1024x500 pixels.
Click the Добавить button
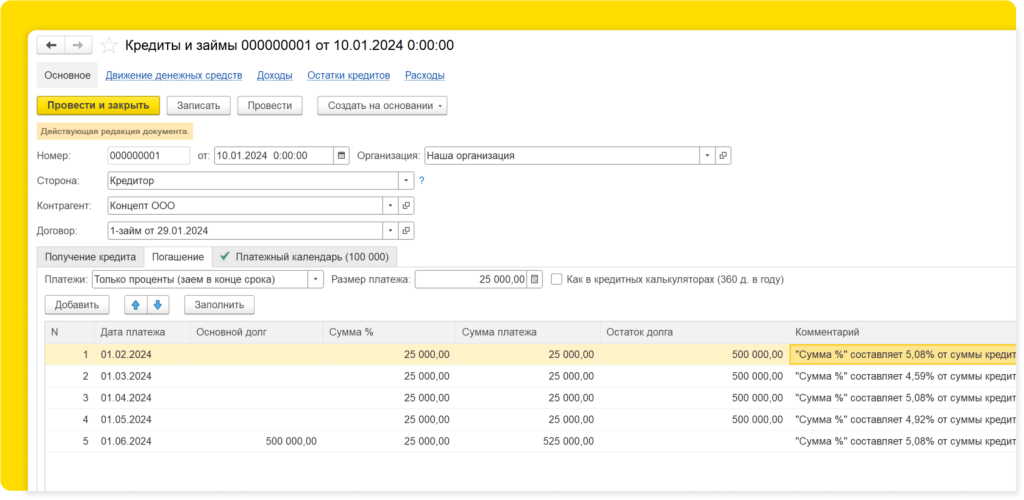point(76,304)
